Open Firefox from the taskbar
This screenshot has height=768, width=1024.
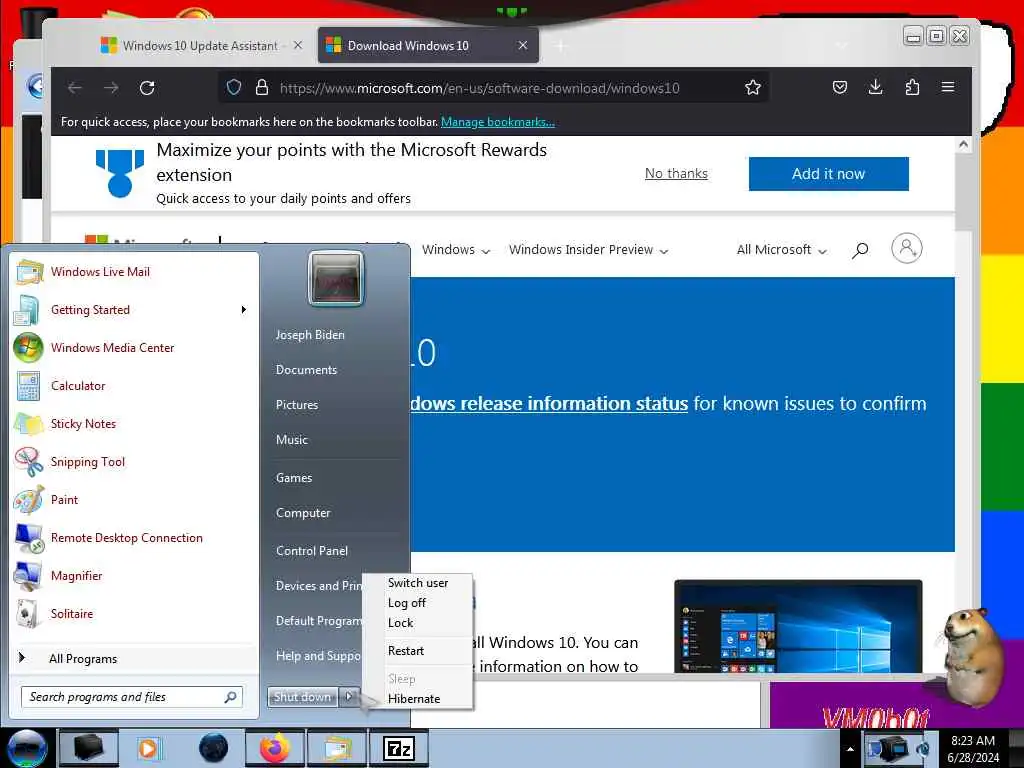point(274,748)
